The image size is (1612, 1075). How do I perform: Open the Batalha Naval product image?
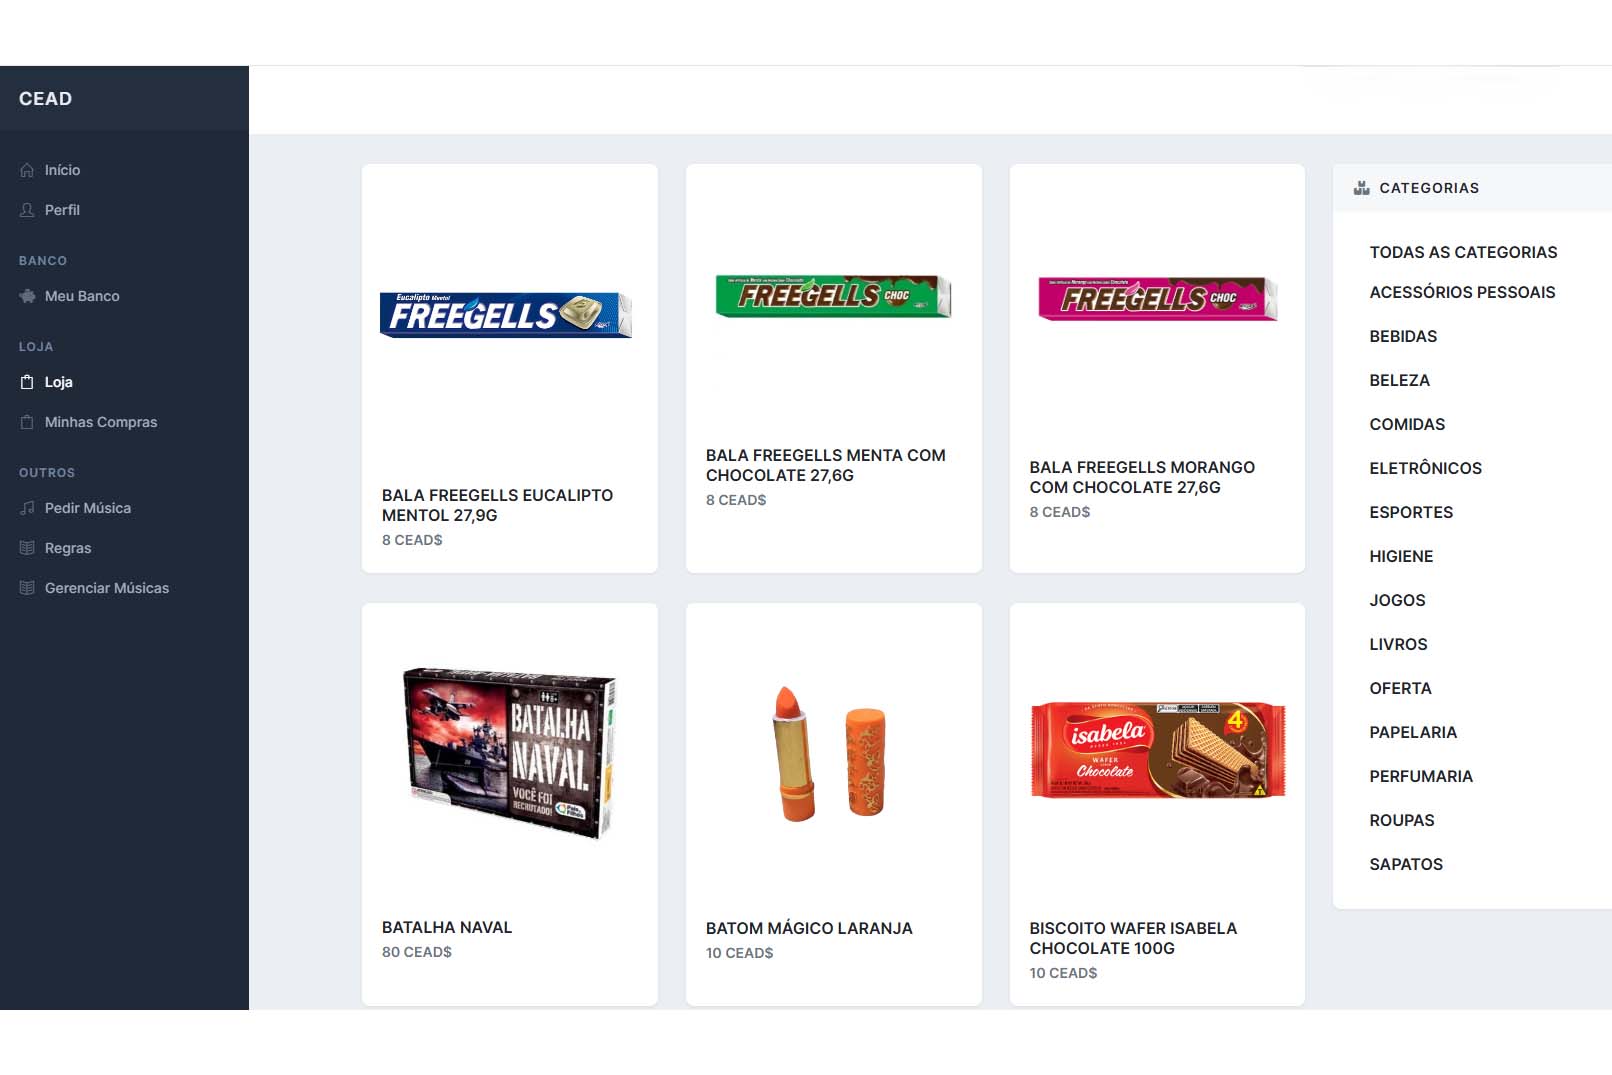click(x=510, y=752)
